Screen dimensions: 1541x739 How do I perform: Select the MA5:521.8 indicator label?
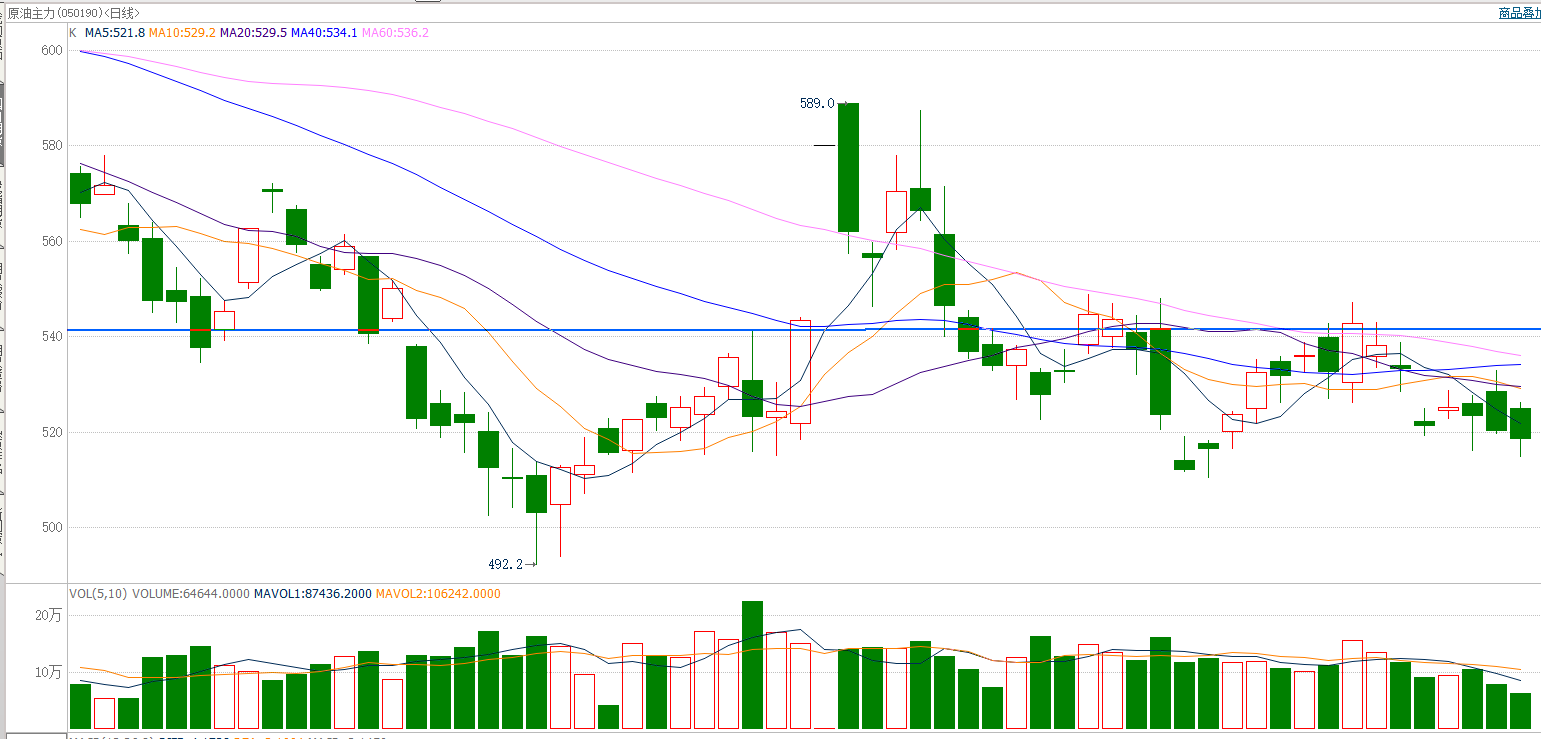point(114,33)
